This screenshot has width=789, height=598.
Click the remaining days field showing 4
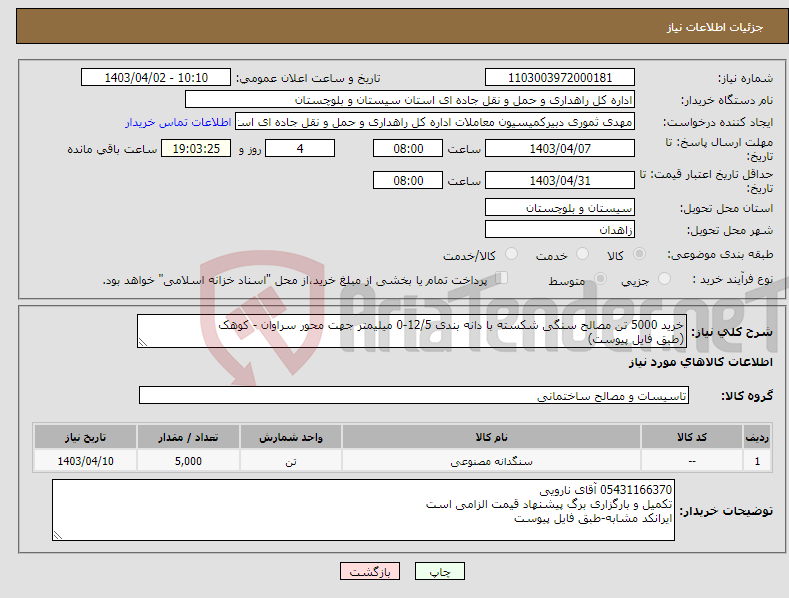(300, 148)
